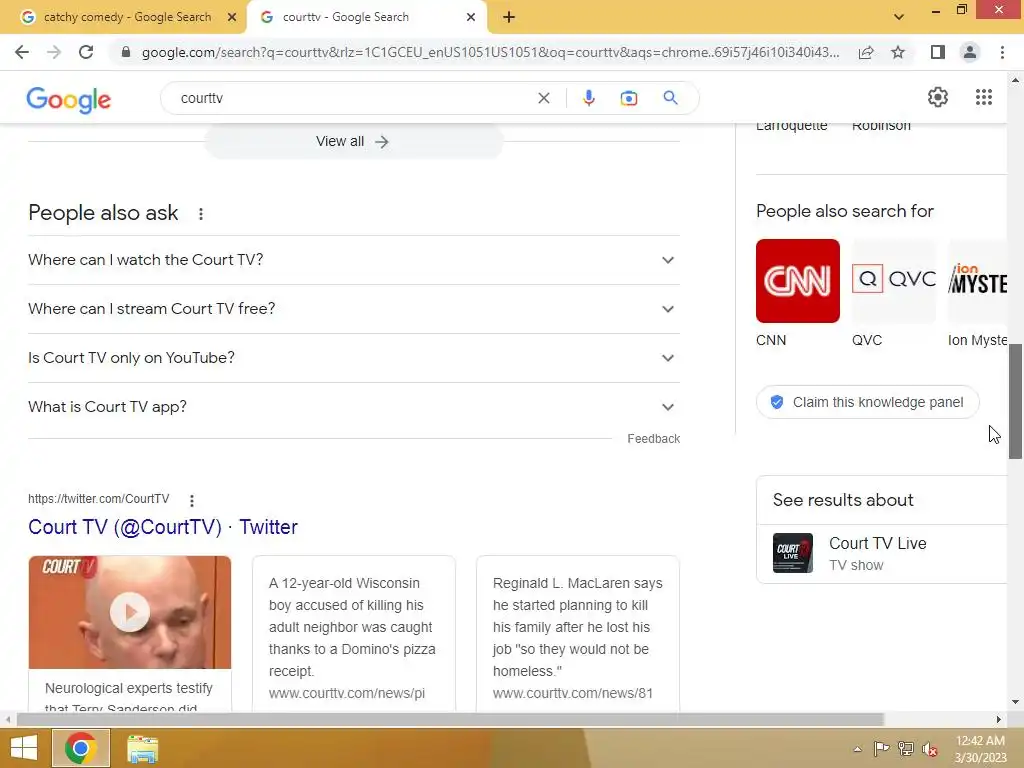Open the Google apps grid
The image size is (1024, 768).
[984, 97]
